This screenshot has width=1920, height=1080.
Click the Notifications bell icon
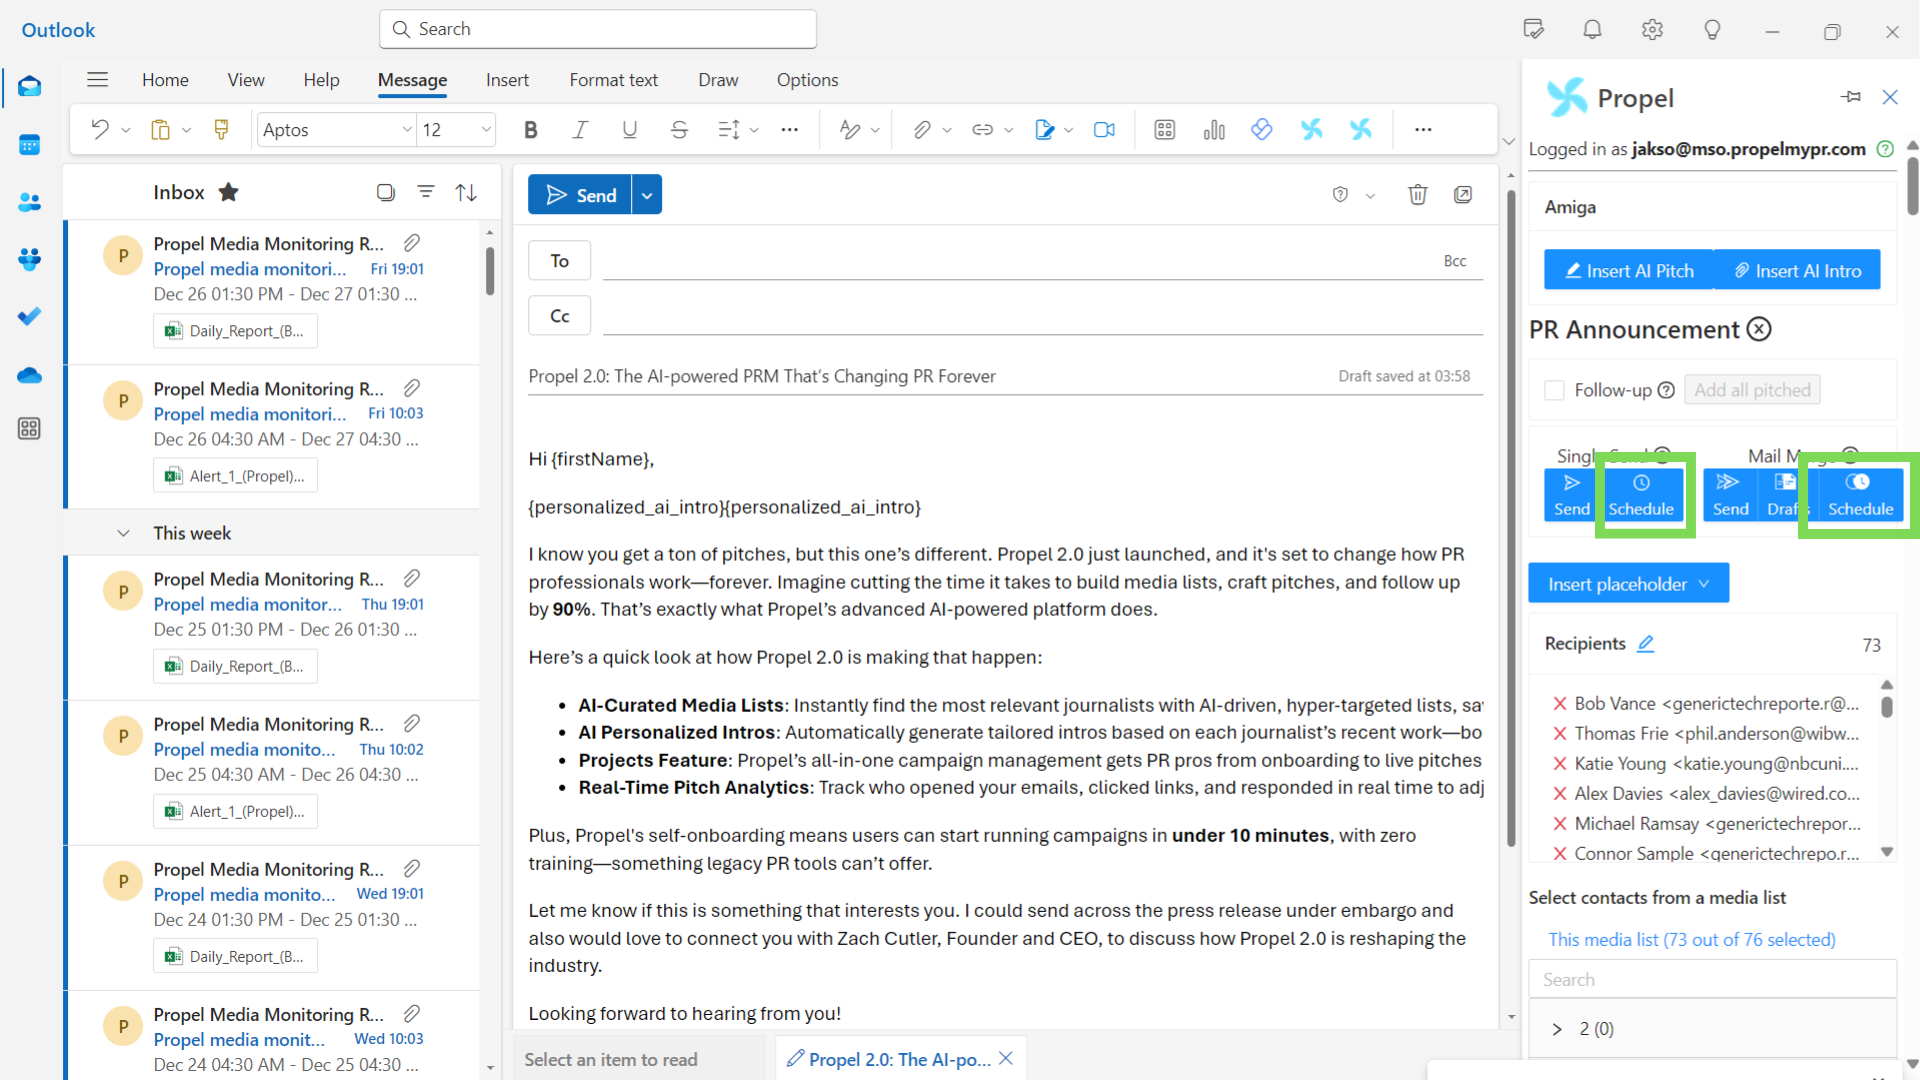1592,30
